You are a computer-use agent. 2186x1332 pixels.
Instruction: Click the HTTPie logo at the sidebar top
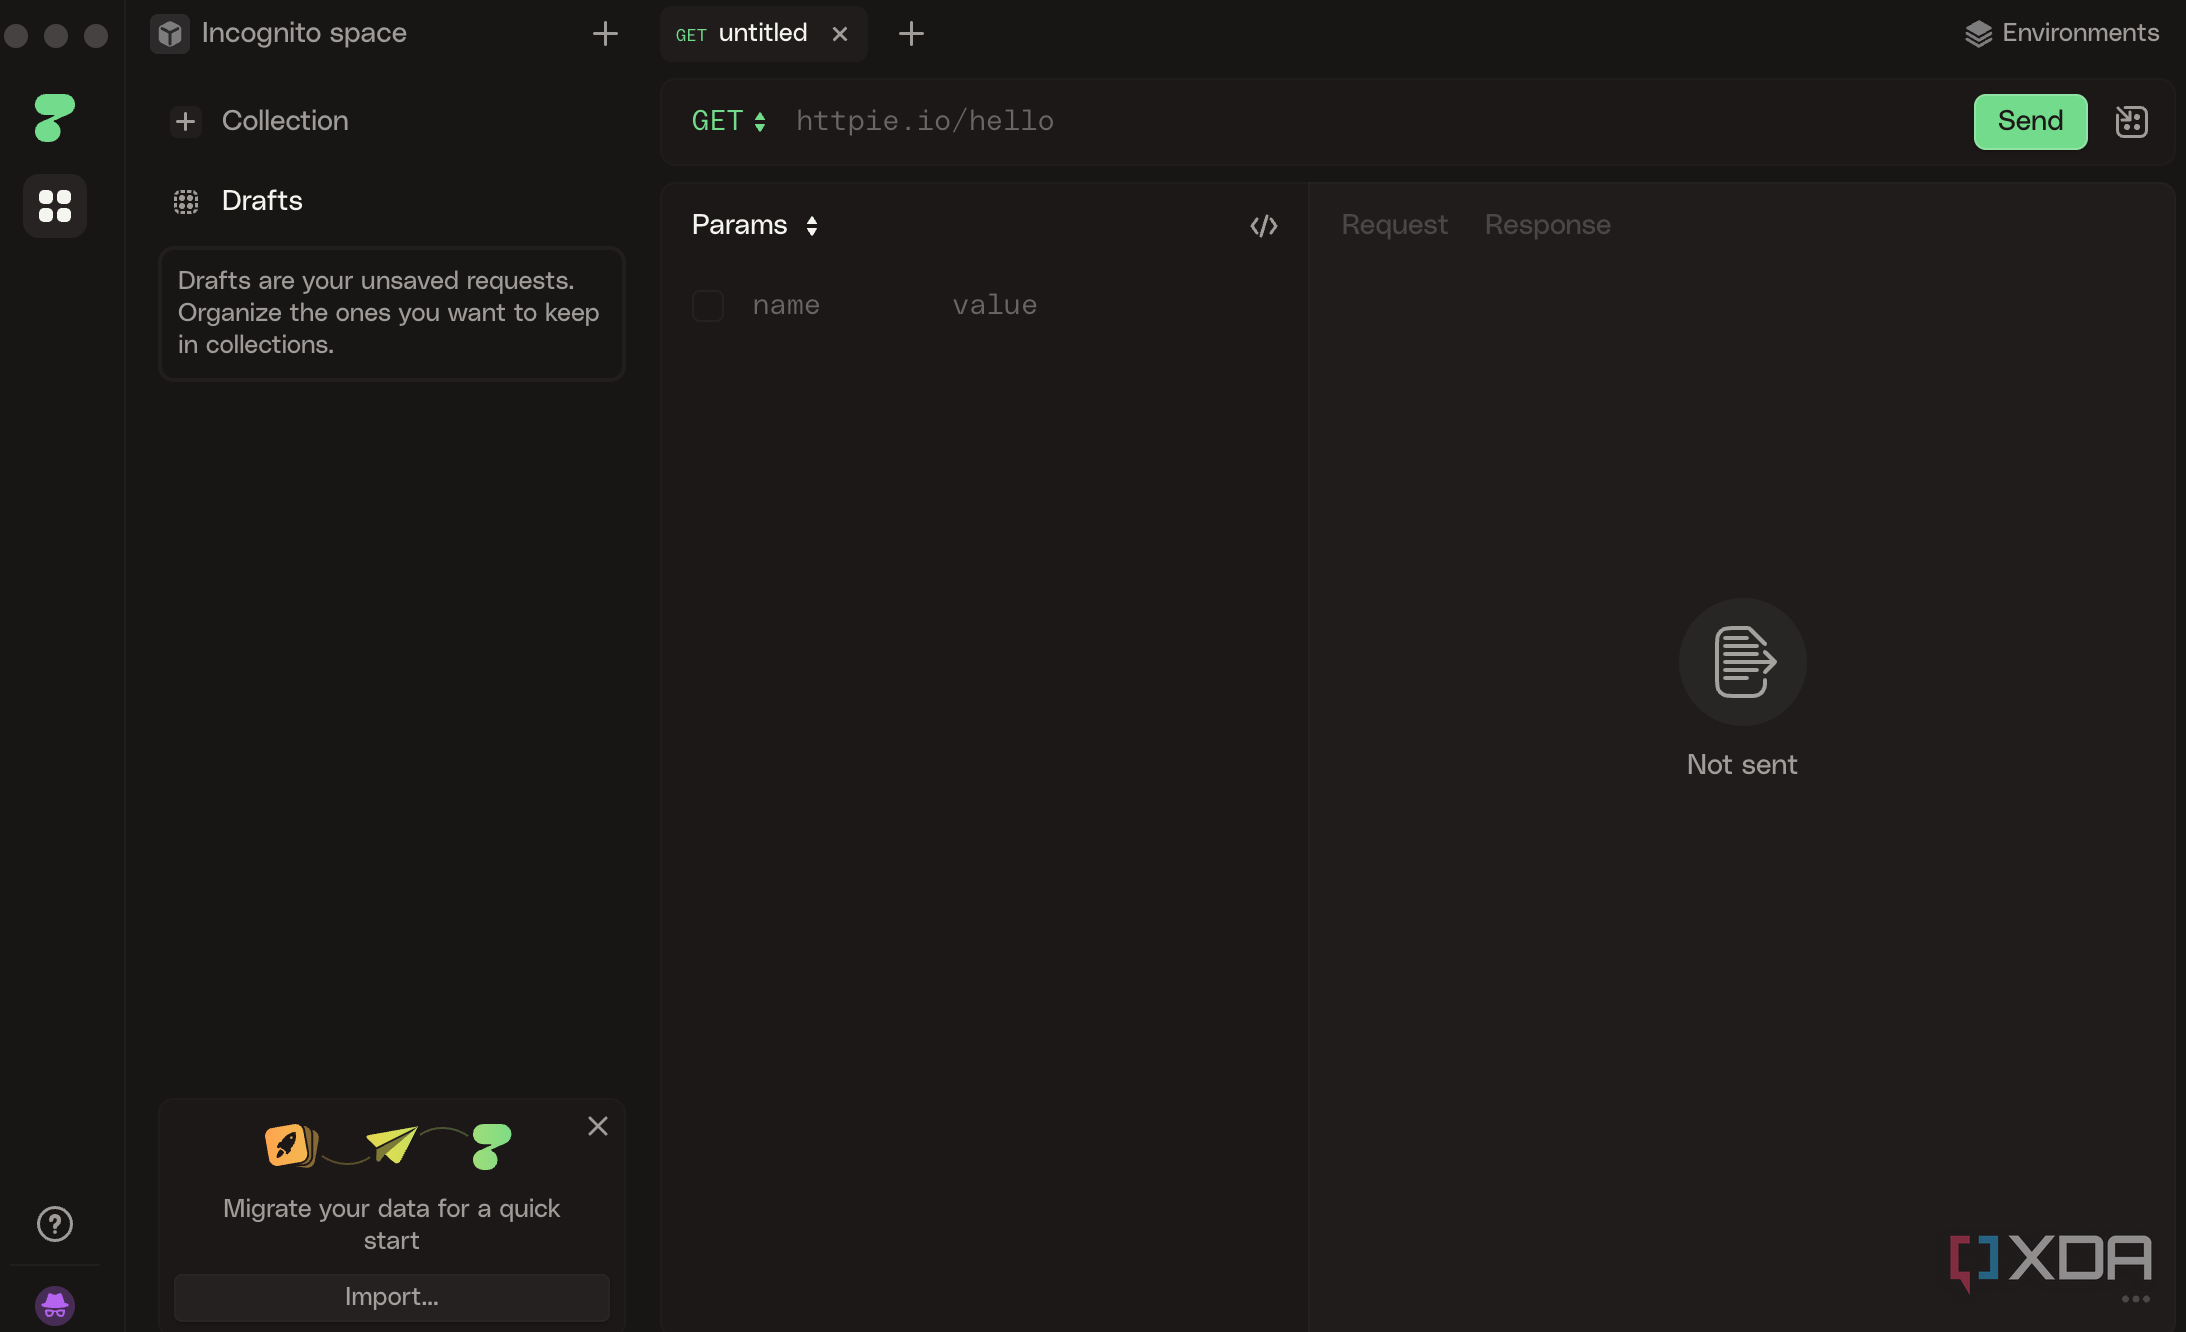coord(54,119)
